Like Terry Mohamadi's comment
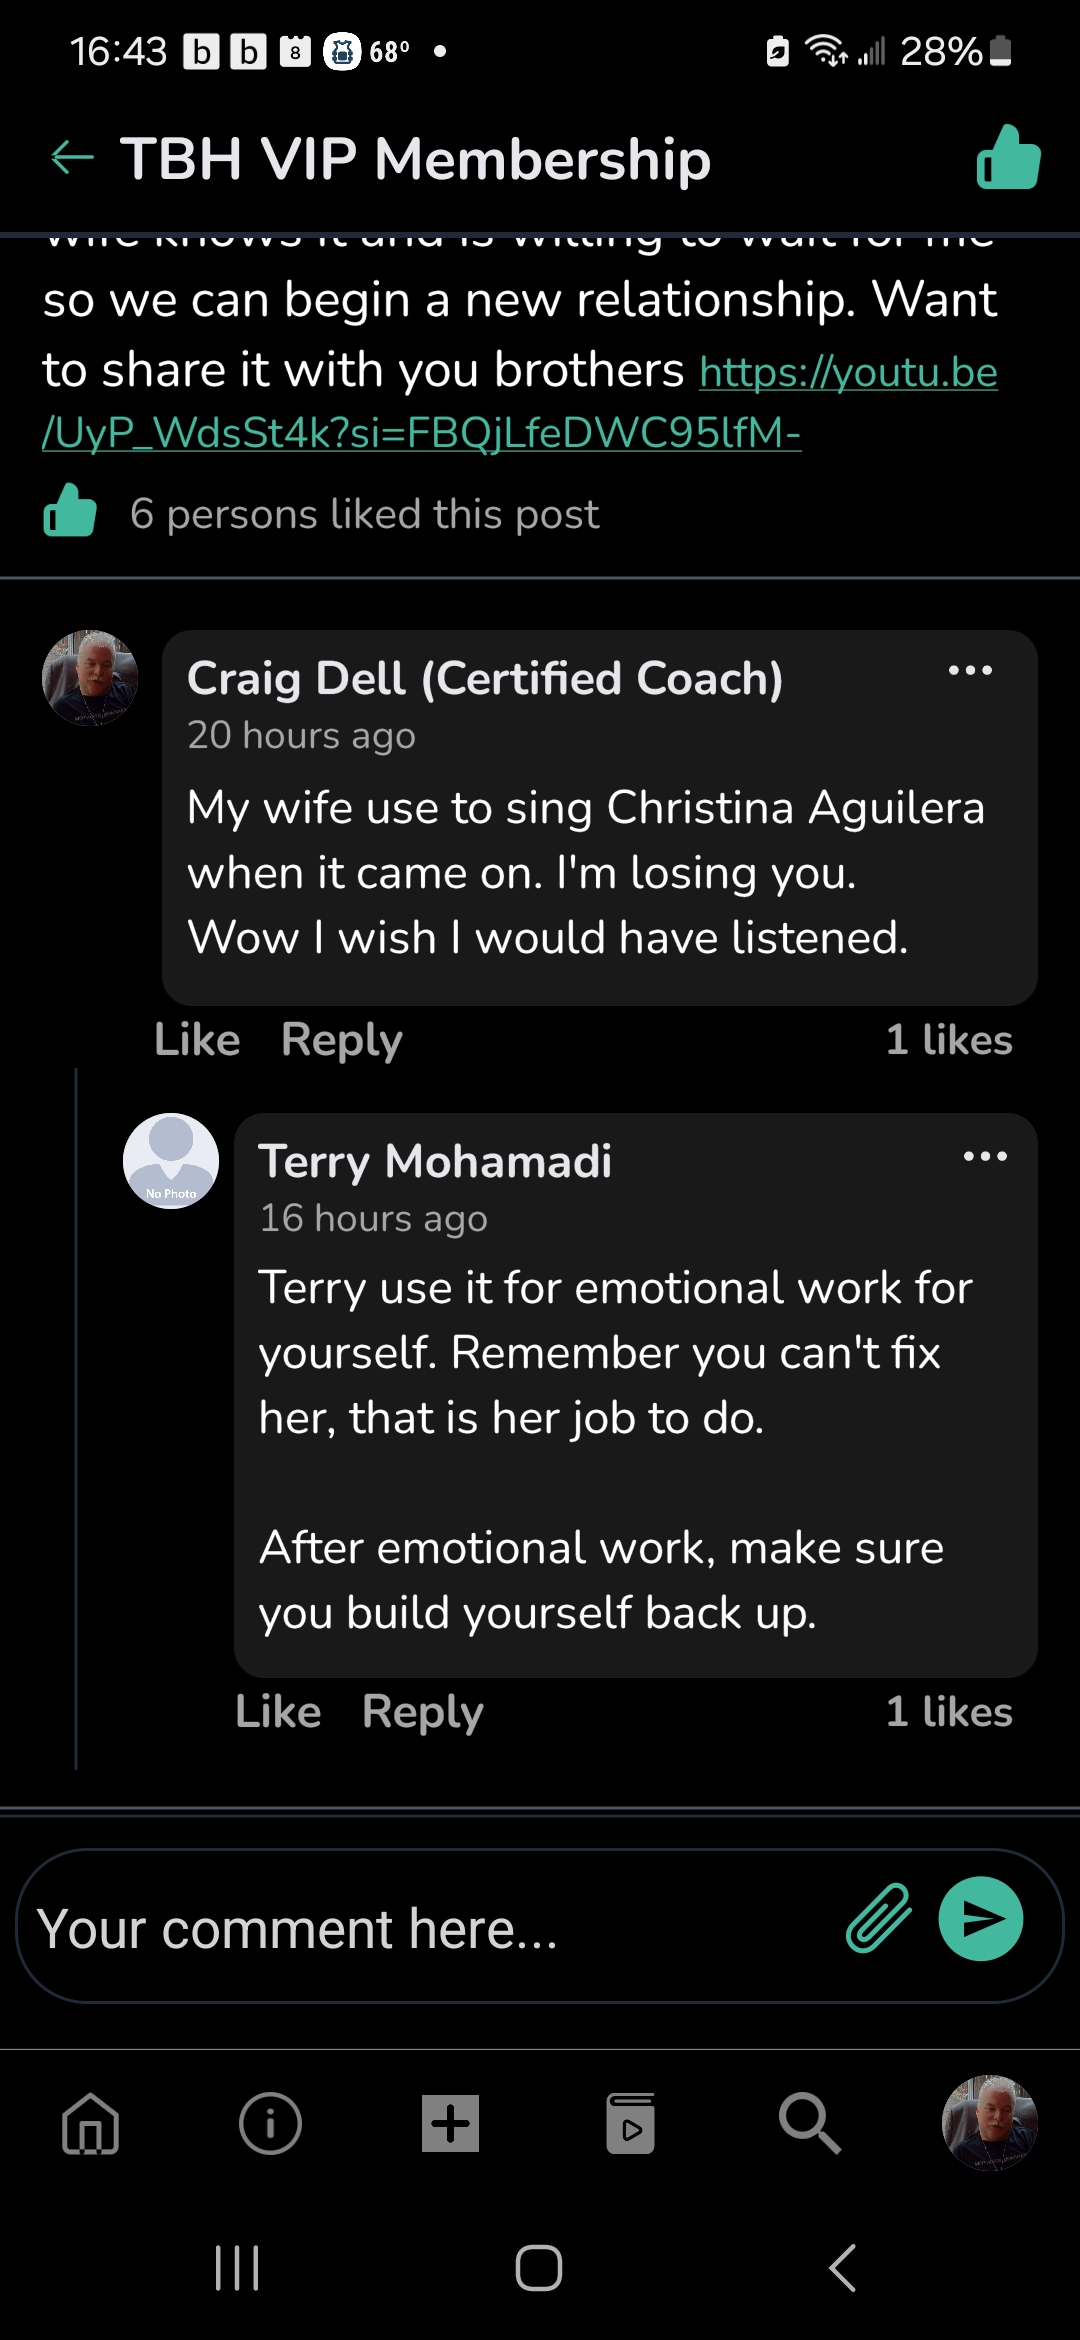 (278, 1712)
